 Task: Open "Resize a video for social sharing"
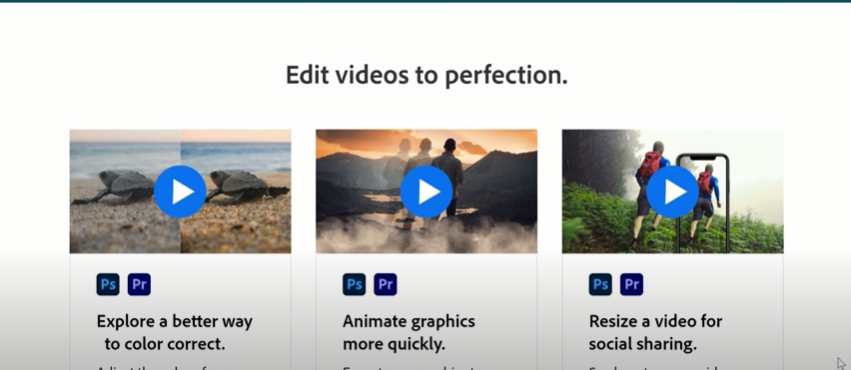pyautogui.click(x=655, y=333)
